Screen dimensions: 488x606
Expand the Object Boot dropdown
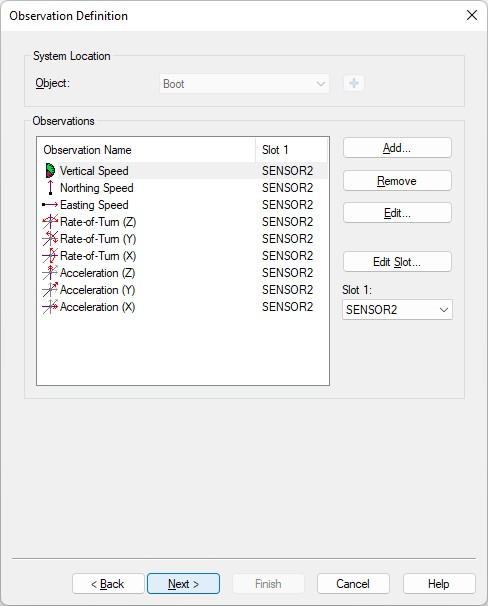click(x=244, y=83)
